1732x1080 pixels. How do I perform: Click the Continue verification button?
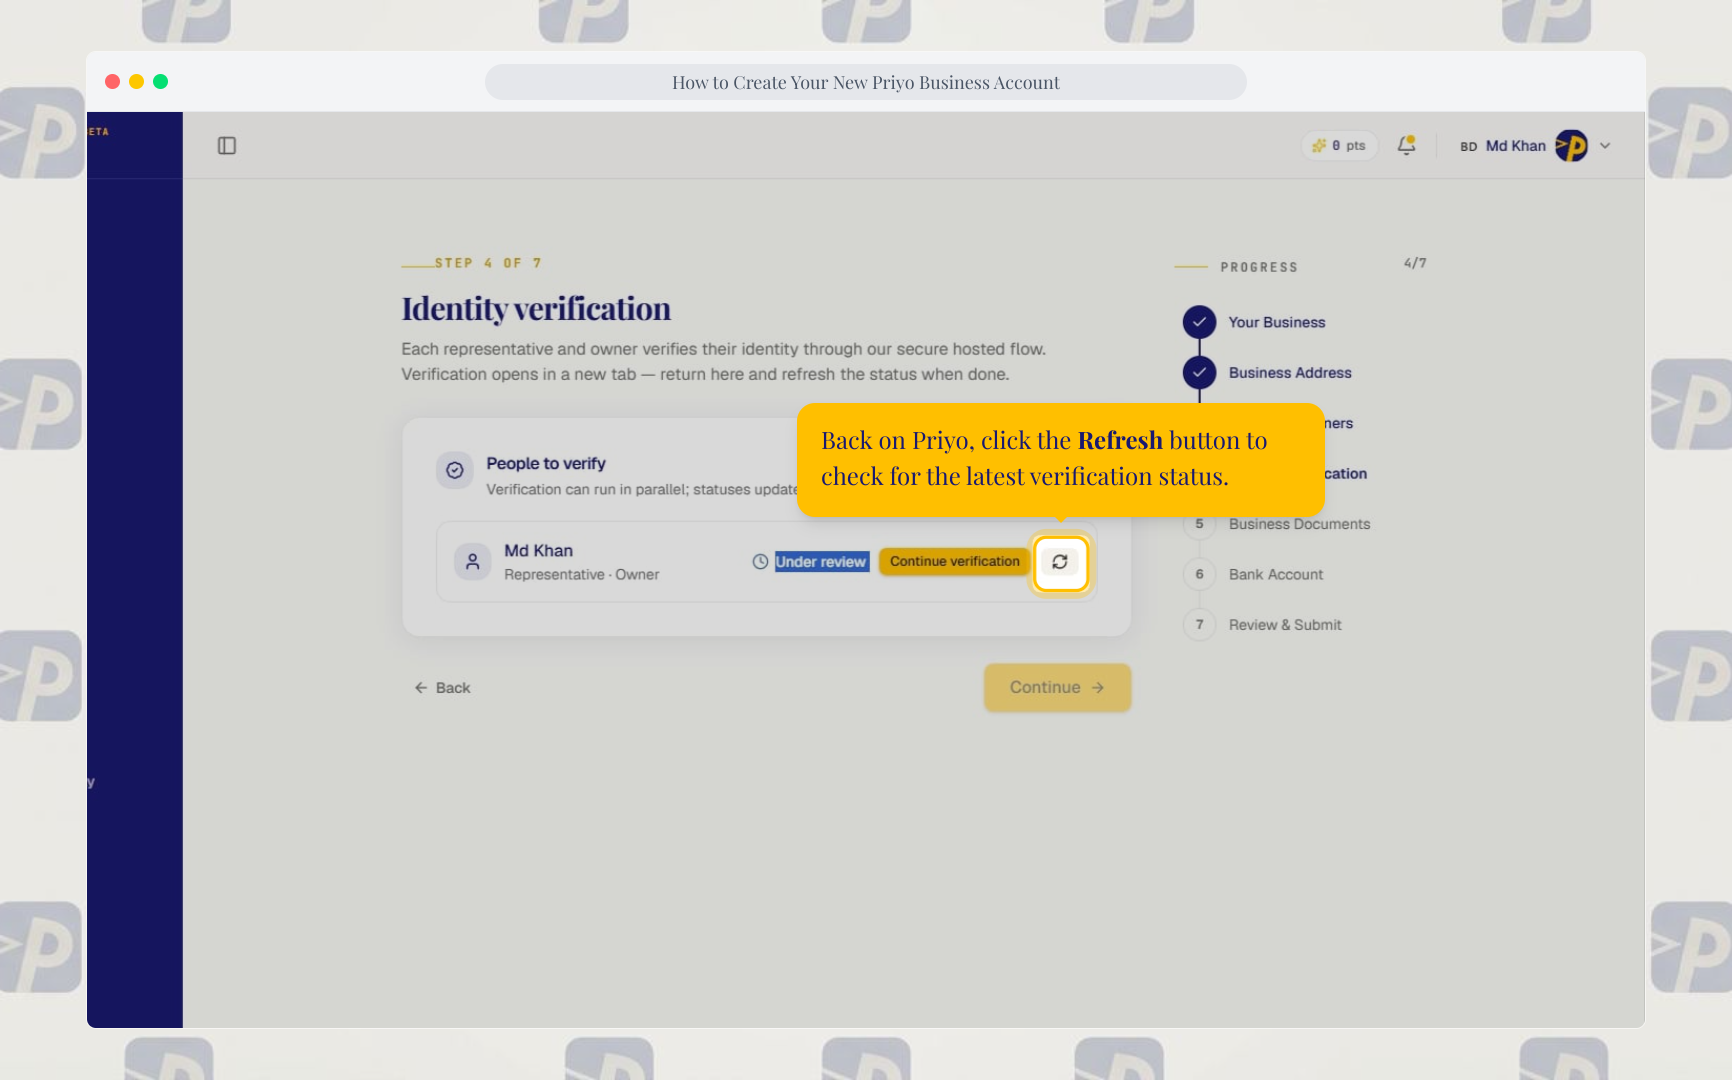click(x=955, y=562)
